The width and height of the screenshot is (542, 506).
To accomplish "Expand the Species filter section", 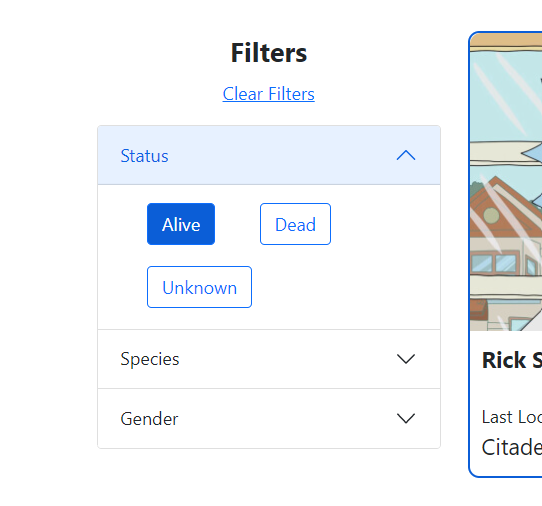I will 269,359.
